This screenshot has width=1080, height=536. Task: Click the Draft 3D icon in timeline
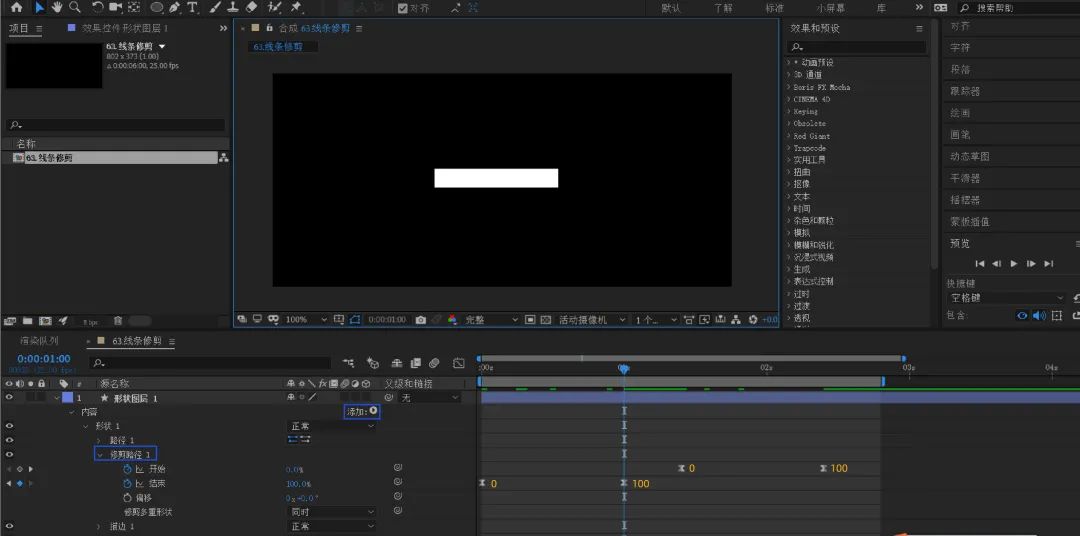tap(373, 362)
